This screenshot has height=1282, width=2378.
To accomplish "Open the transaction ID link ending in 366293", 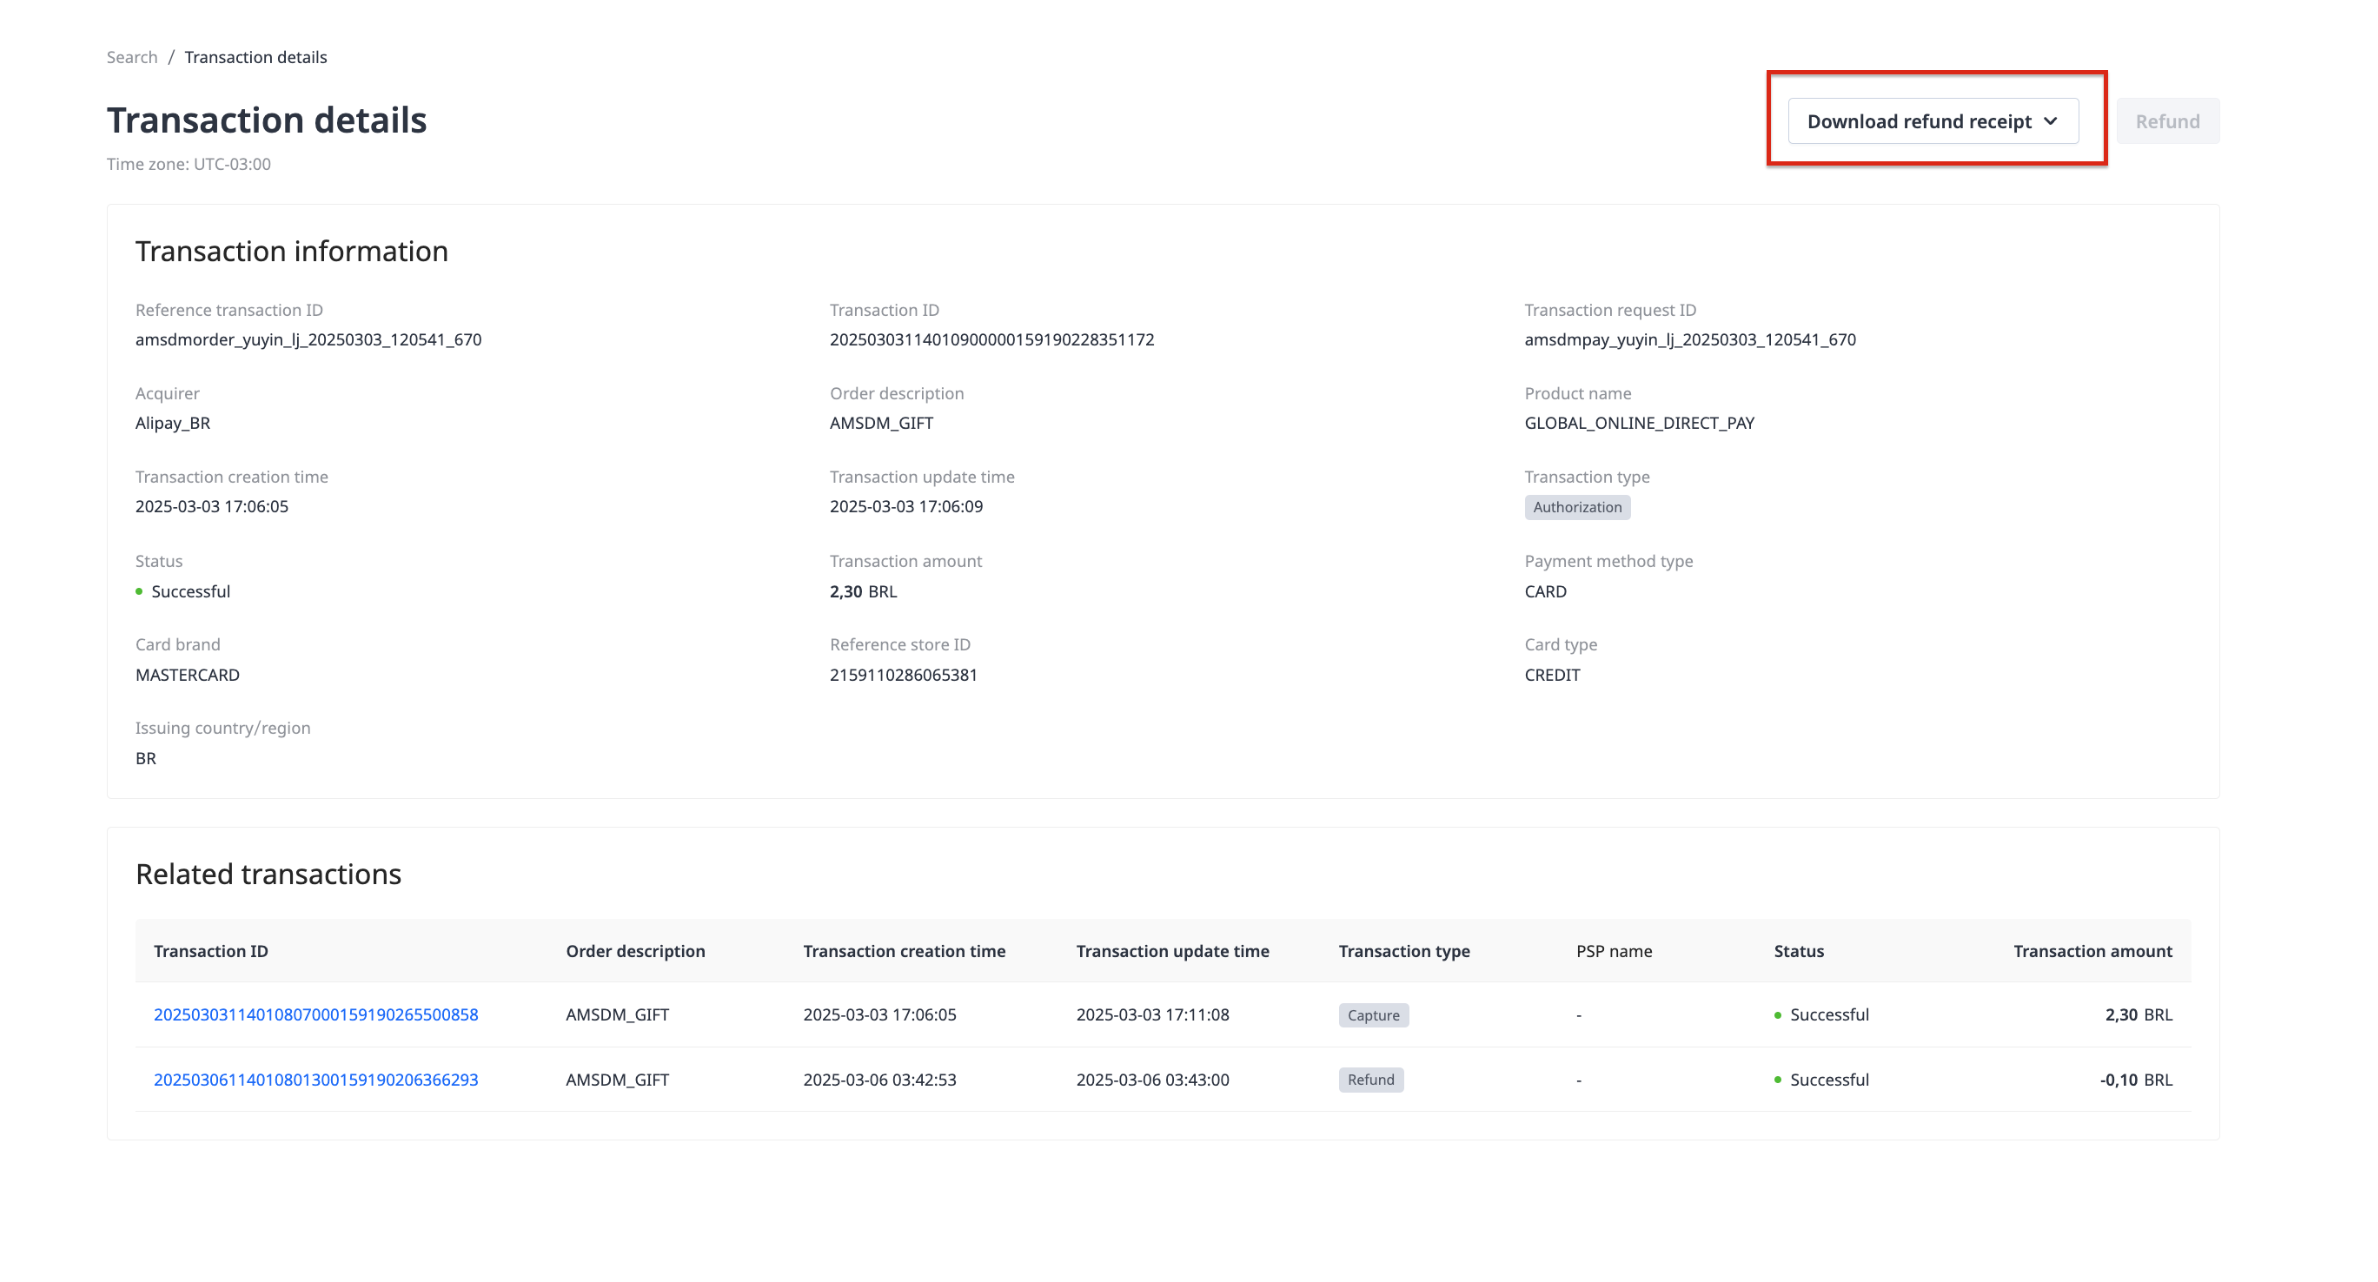I will (x=316, y=1079).
